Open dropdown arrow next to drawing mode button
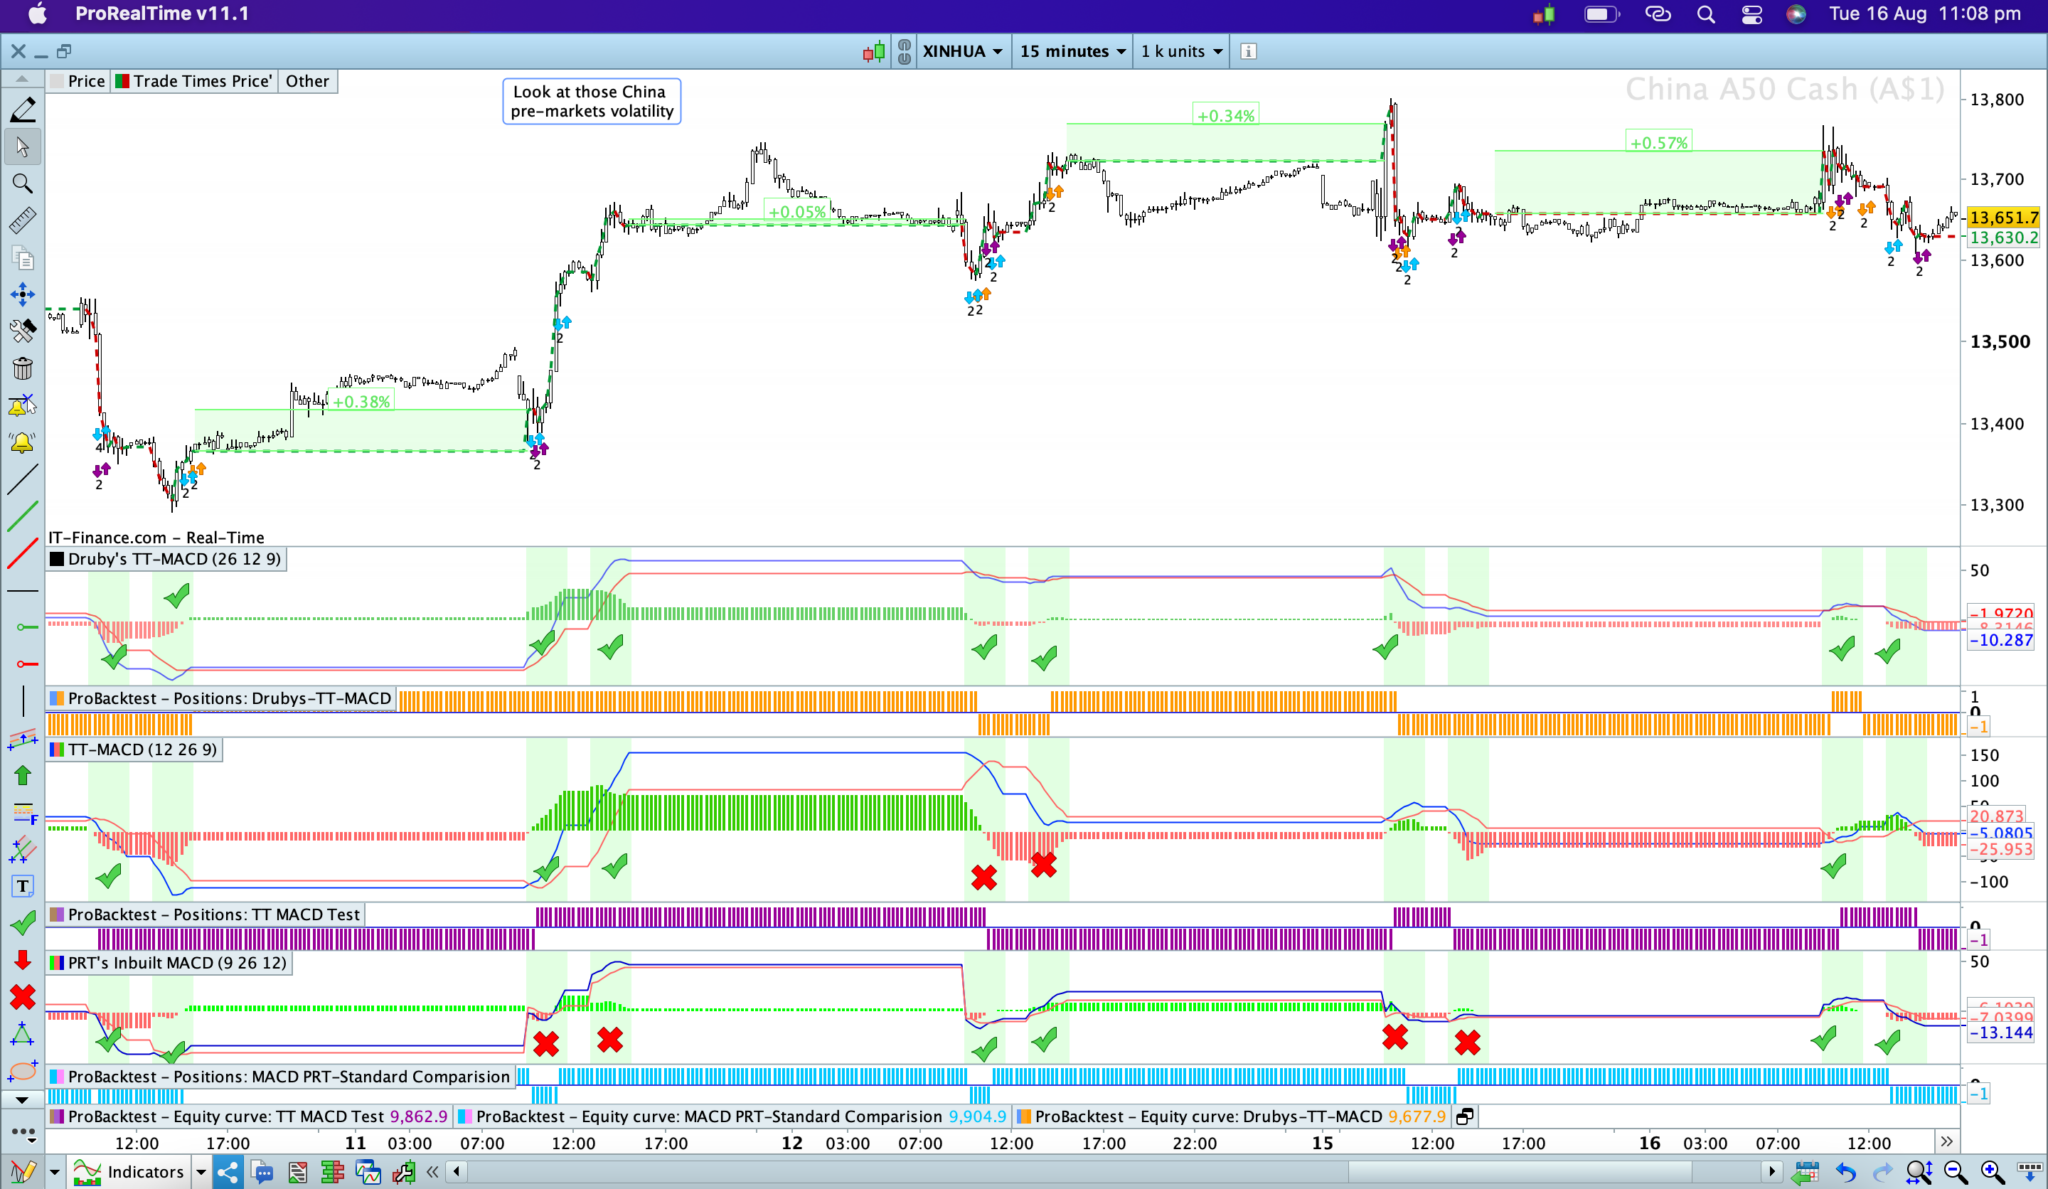 pyautogui.click(x=54, y=1172)
